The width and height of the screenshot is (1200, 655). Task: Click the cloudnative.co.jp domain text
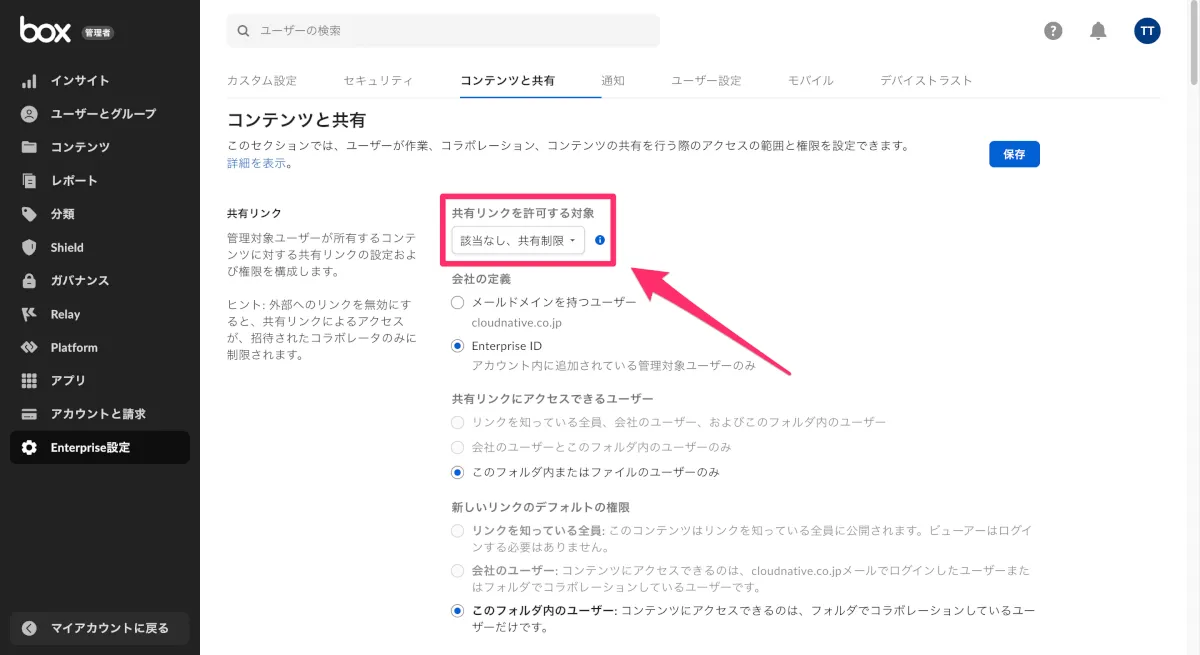click(518, 323)
